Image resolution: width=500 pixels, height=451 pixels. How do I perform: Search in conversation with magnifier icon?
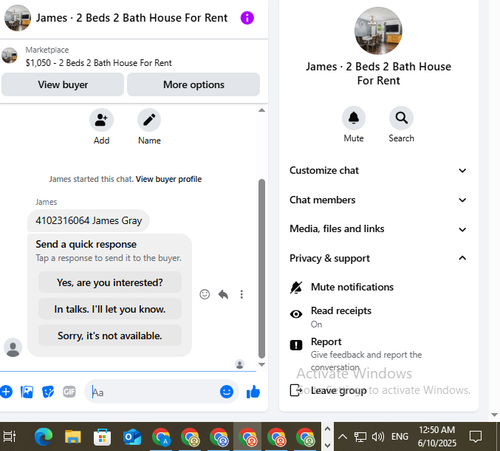point(401,118)
